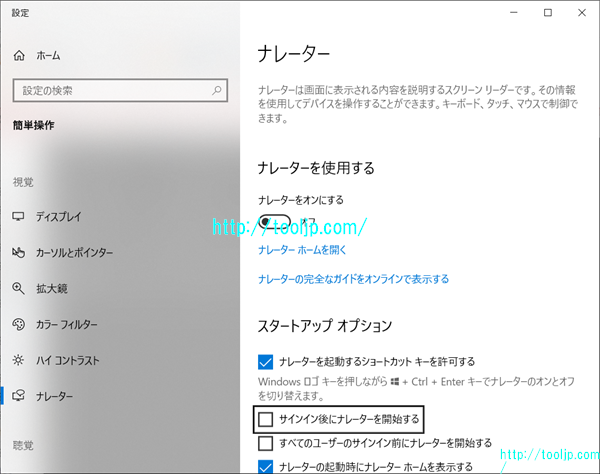This screenshot has height=474, width=600.
Task: Click the Home house icon in sidebar
Action: point(19,56)
